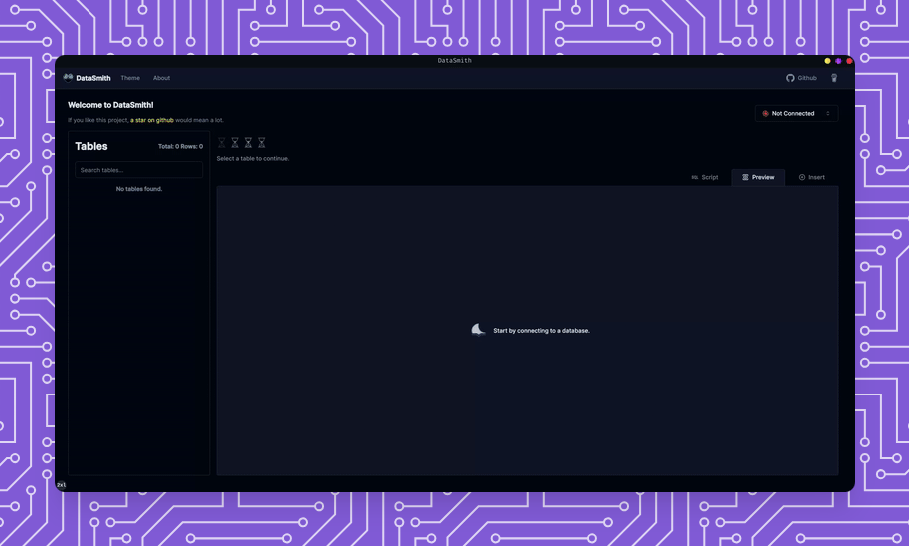Switch to the Insert tab
The height and width of the screenshot is (546, 909).
812,177
